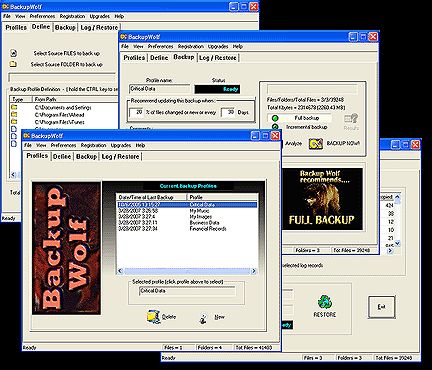
Task: Open Define tab in front window
Action: [62, 156]
